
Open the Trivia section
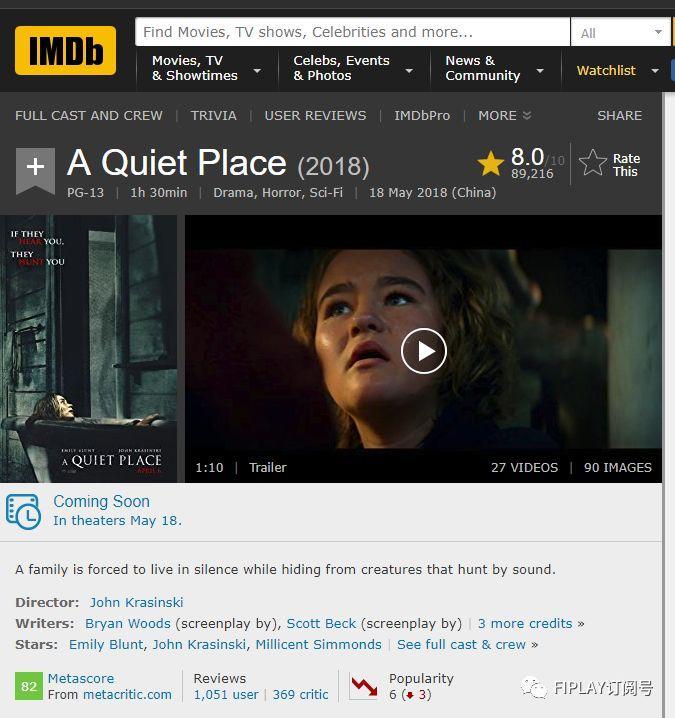click(213, 115)
